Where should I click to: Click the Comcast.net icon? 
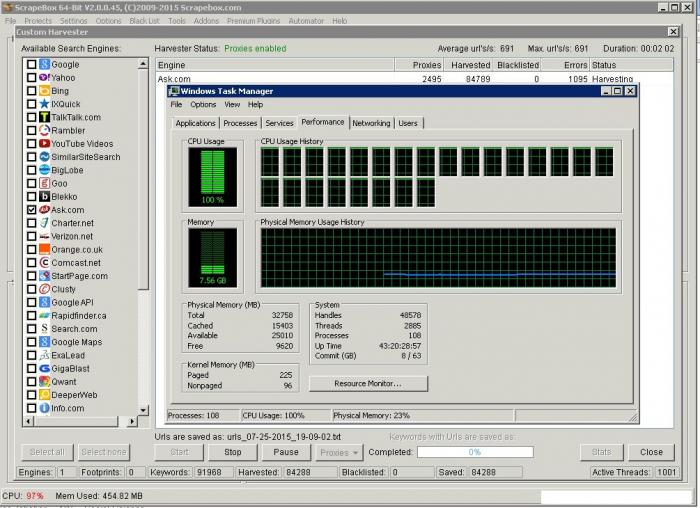(44, 262)
